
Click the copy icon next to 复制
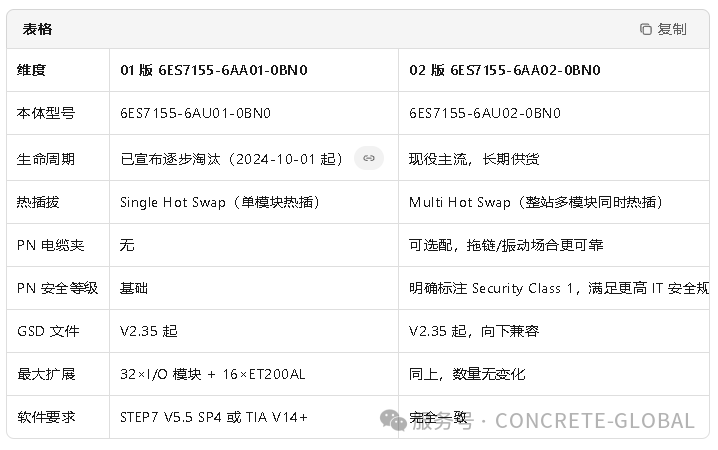click(x=646, y=29)
